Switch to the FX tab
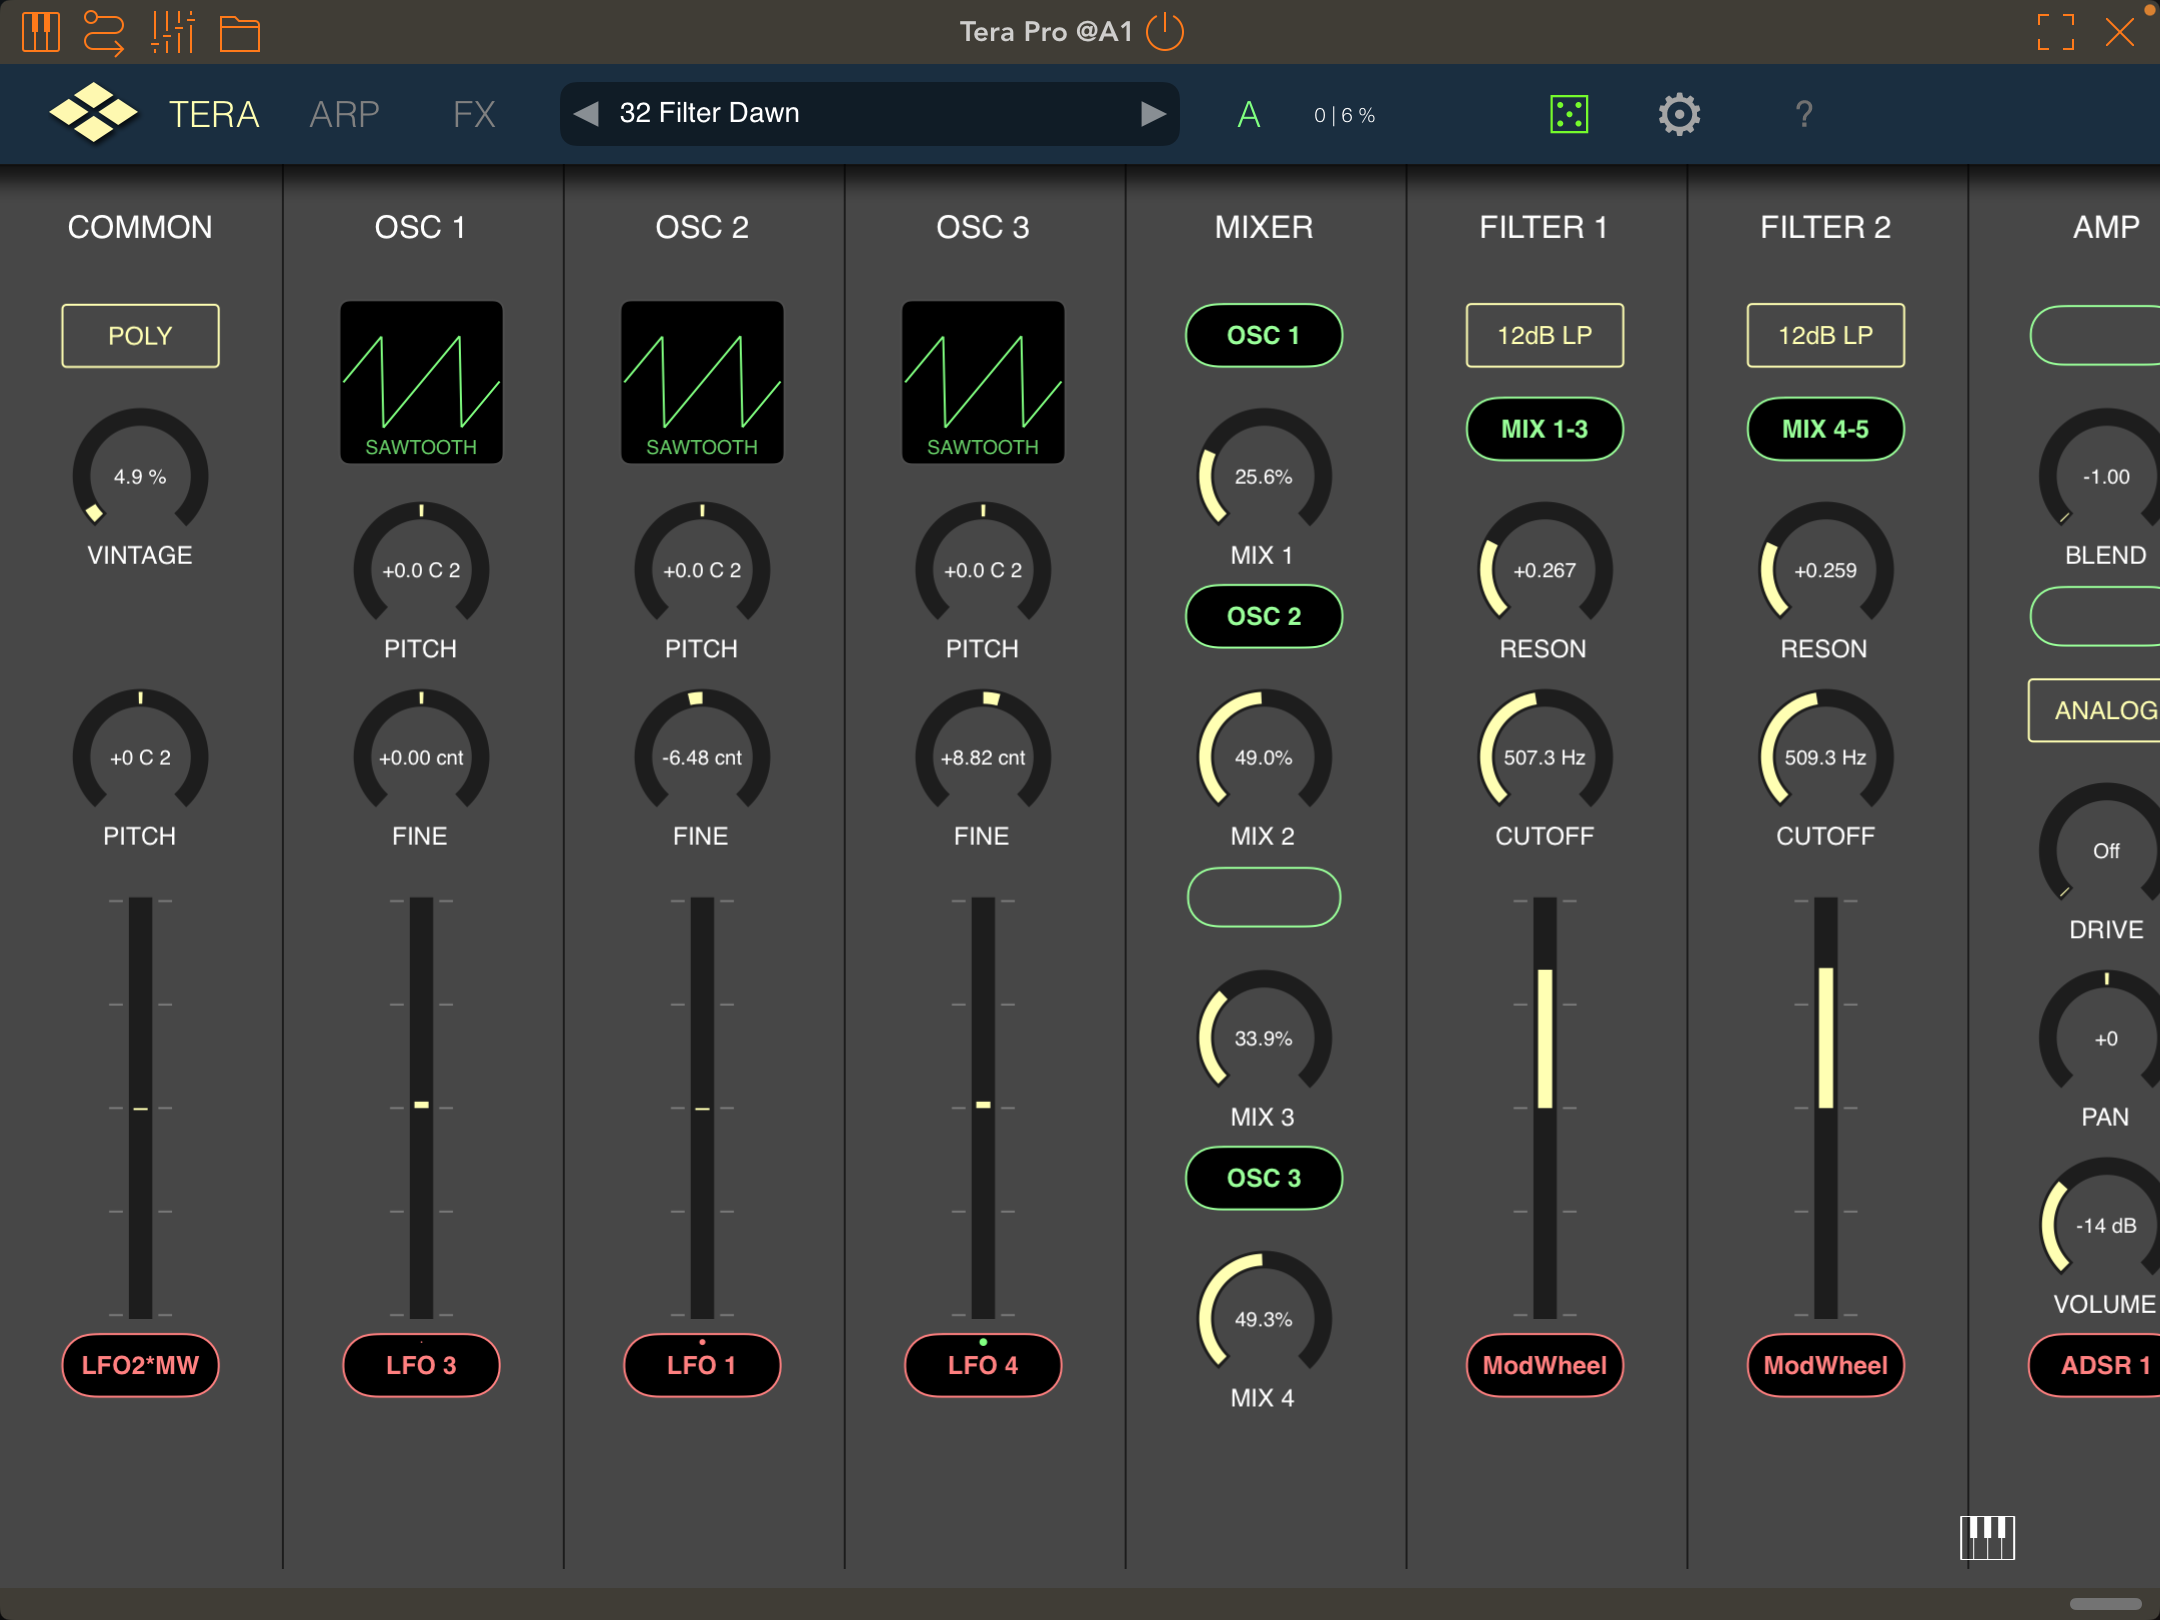The width and height of the screenshot is (2160, 1620). point(474,114)
